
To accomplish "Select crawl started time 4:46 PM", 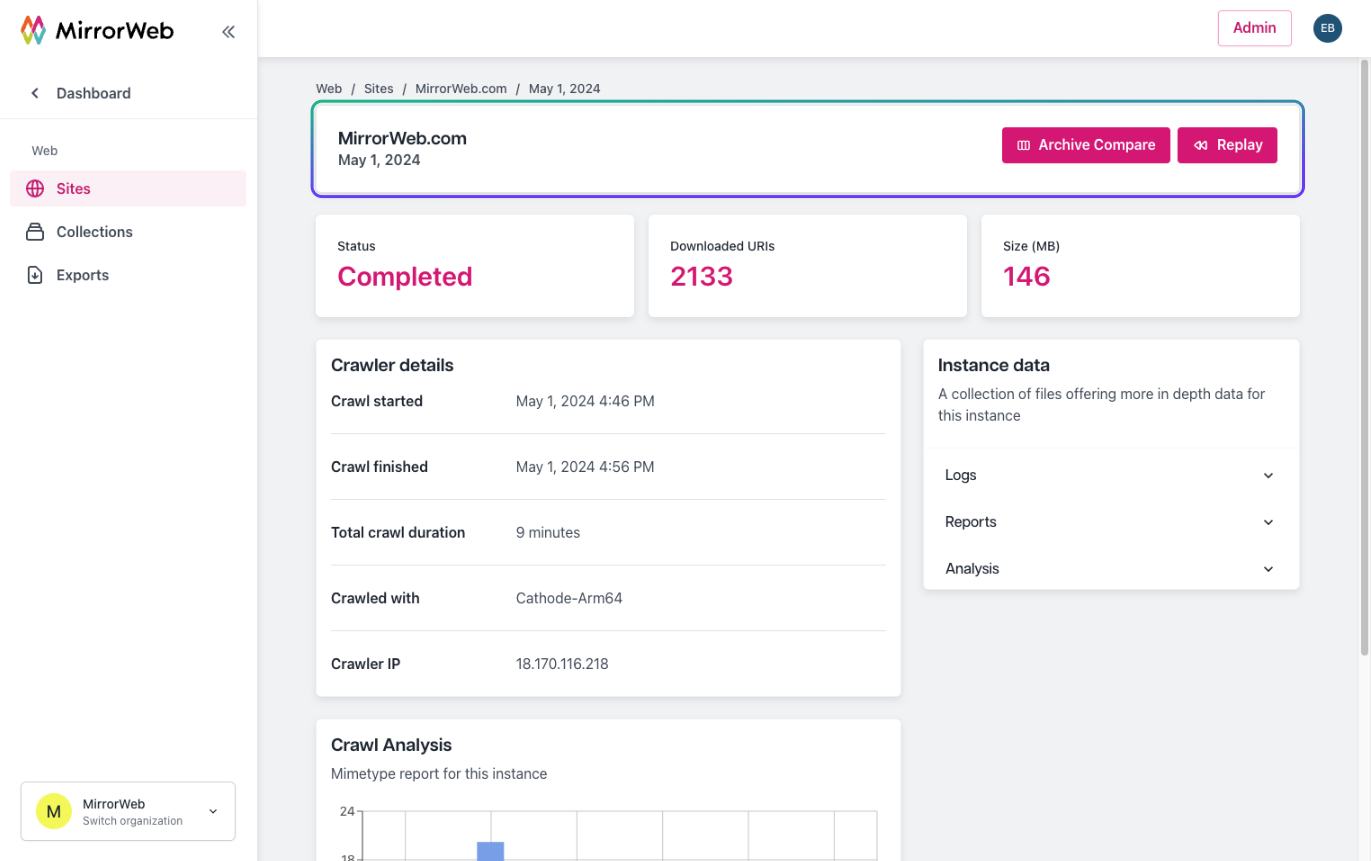I will pos(585,401).
